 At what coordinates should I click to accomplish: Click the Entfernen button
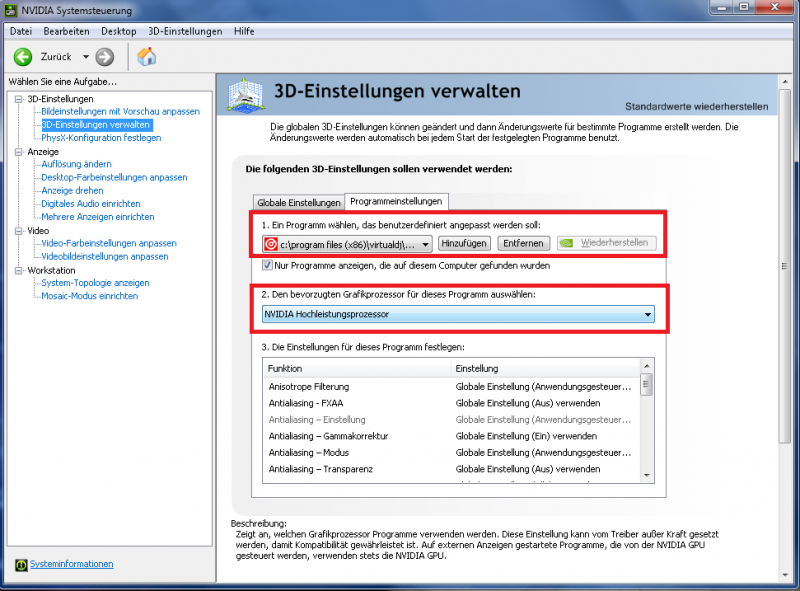click(523, 243)
